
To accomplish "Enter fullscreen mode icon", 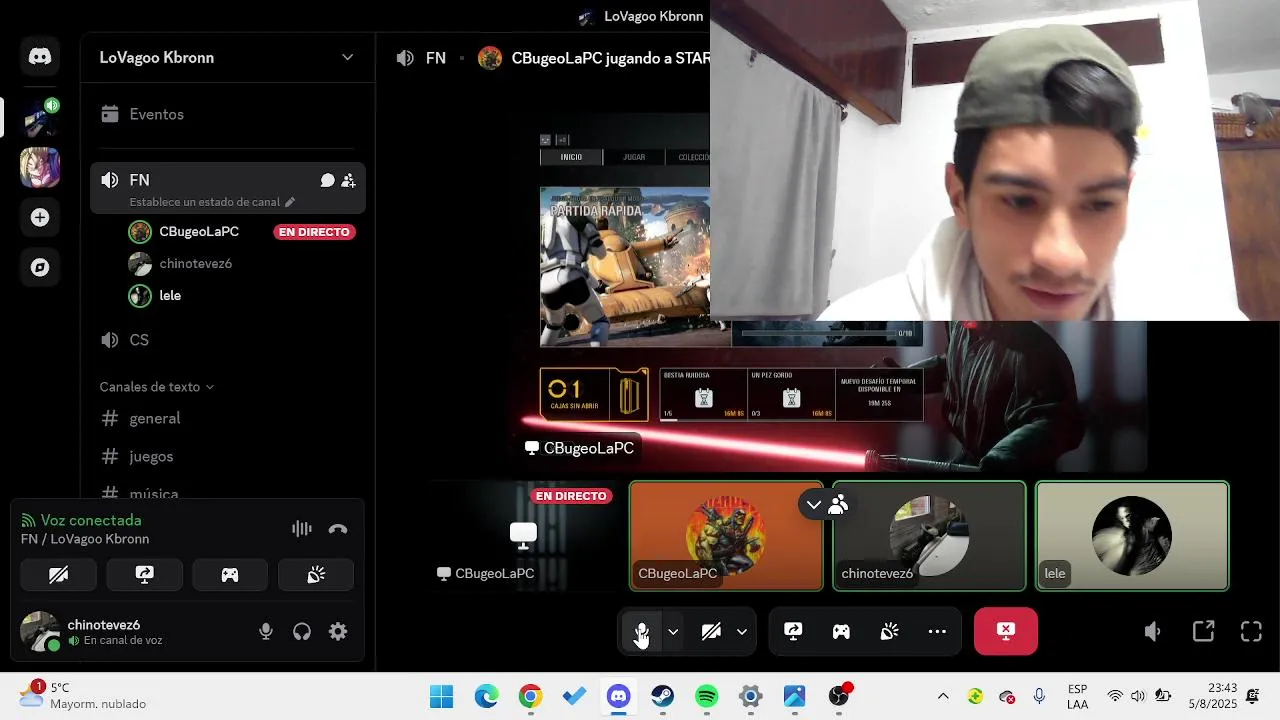I will click(x=1251, y=631).
